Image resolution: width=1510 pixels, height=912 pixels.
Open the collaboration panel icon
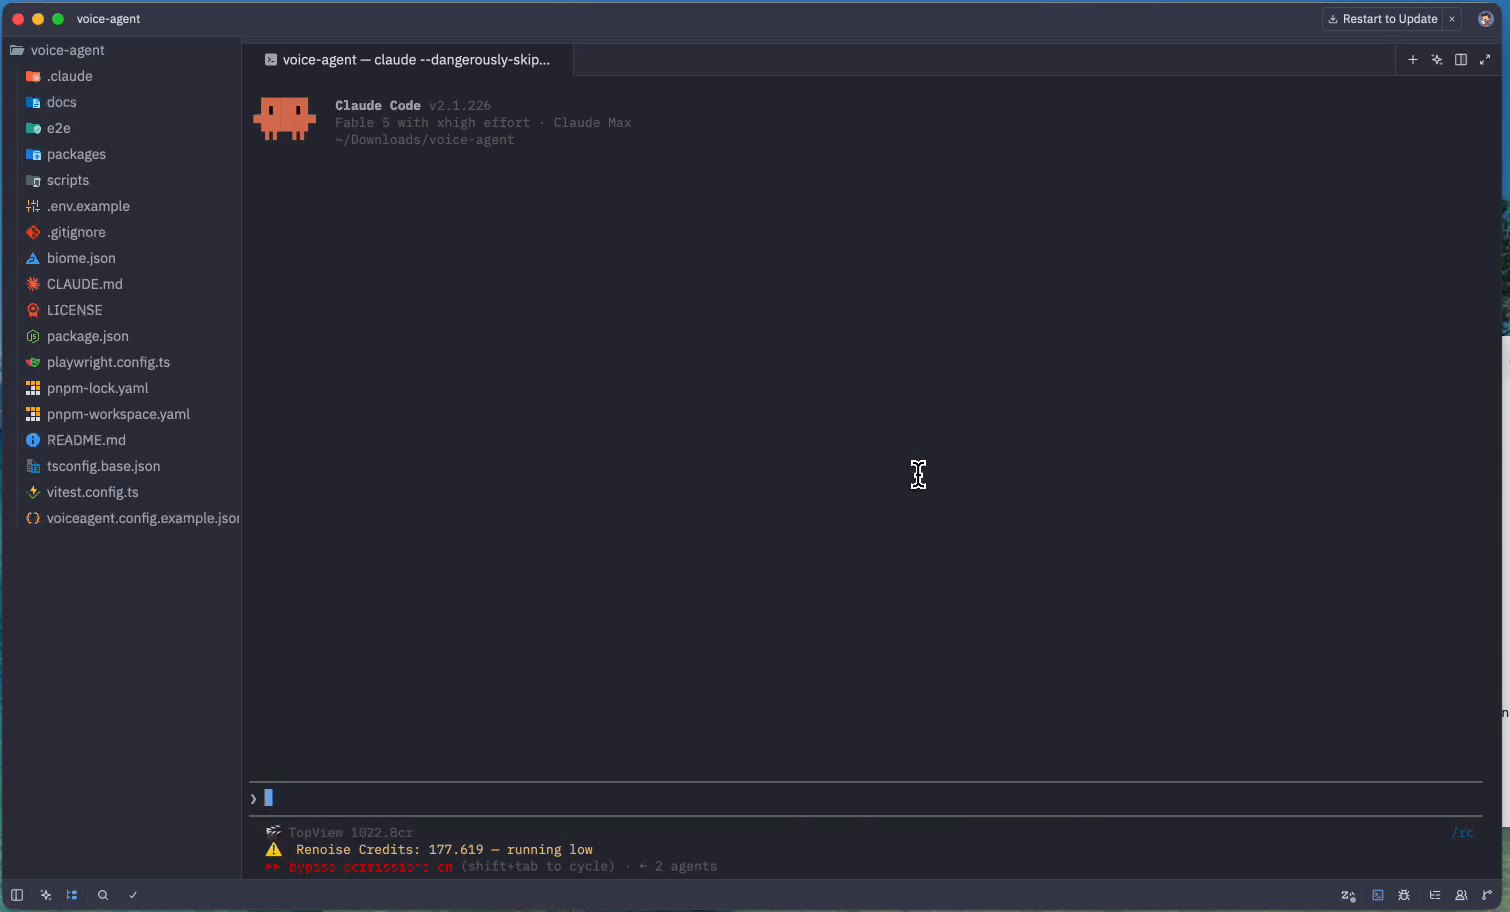pos(1461,895)
